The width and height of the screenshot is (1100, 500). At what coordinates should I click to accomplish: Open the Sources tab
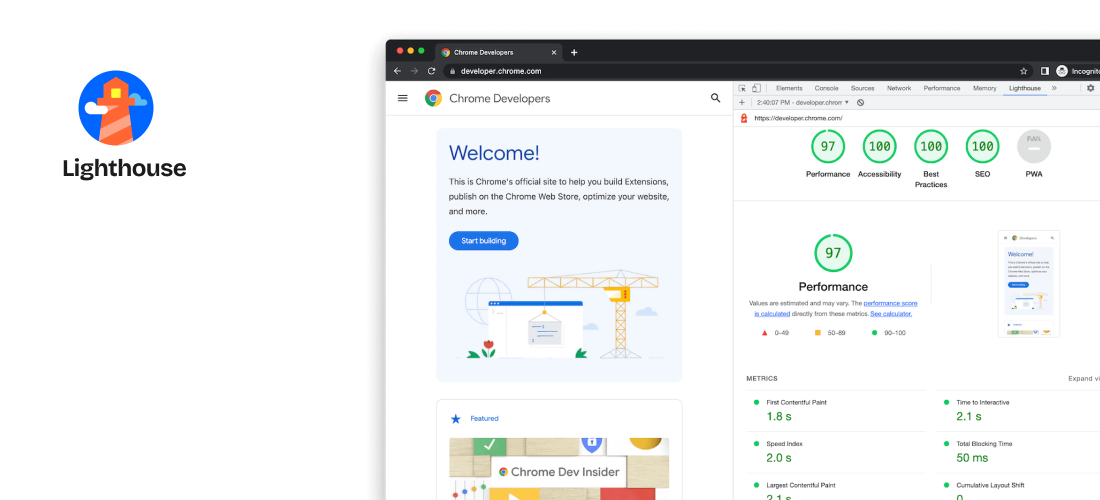coord(862,88)
